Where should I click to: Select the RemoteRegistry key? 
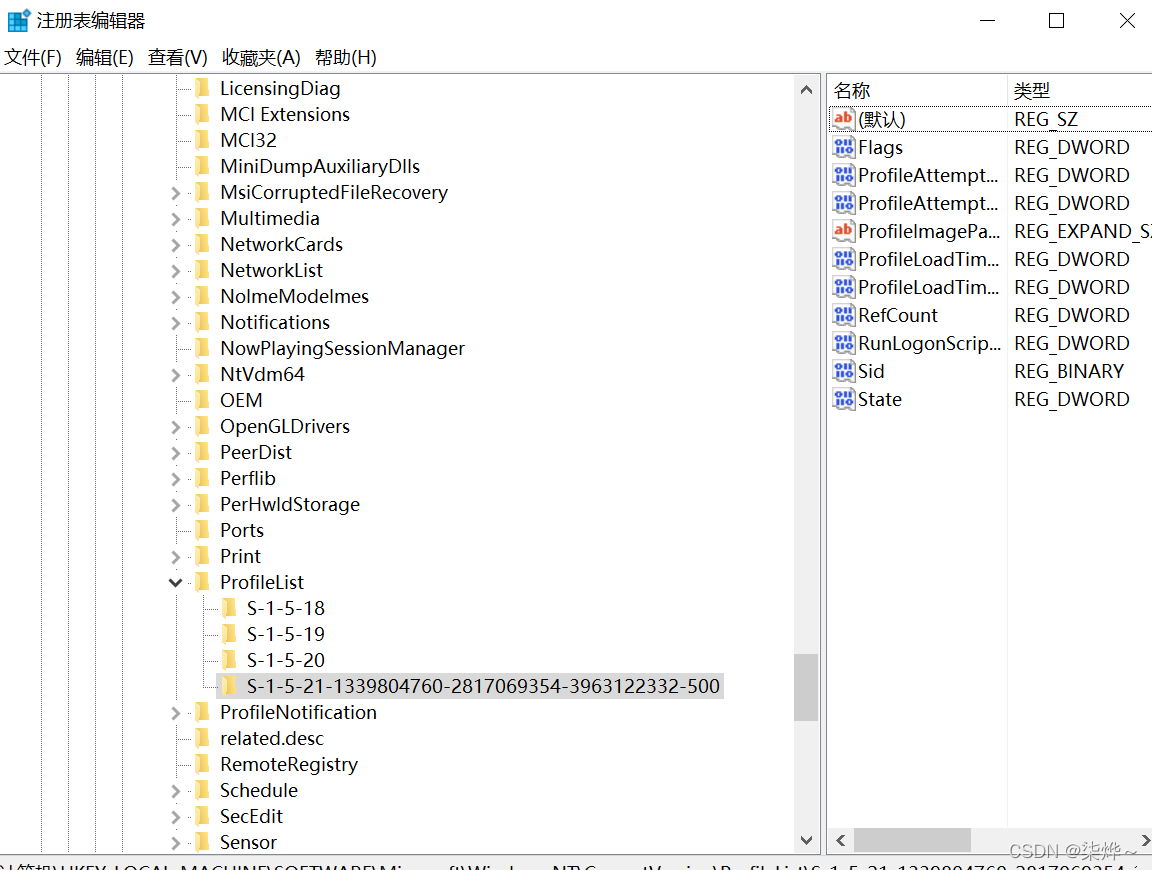[288, 763]
